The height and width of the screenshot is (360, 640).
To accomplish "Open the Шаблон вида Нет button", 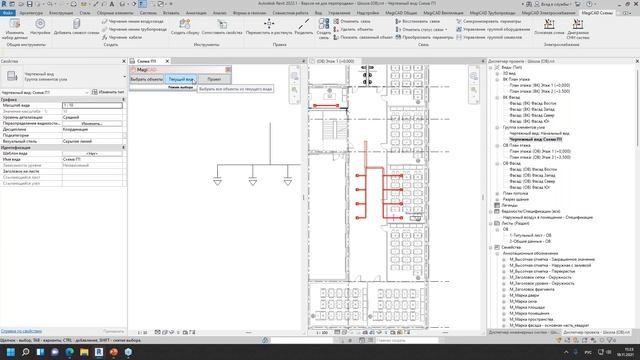I will coord(92,153).
